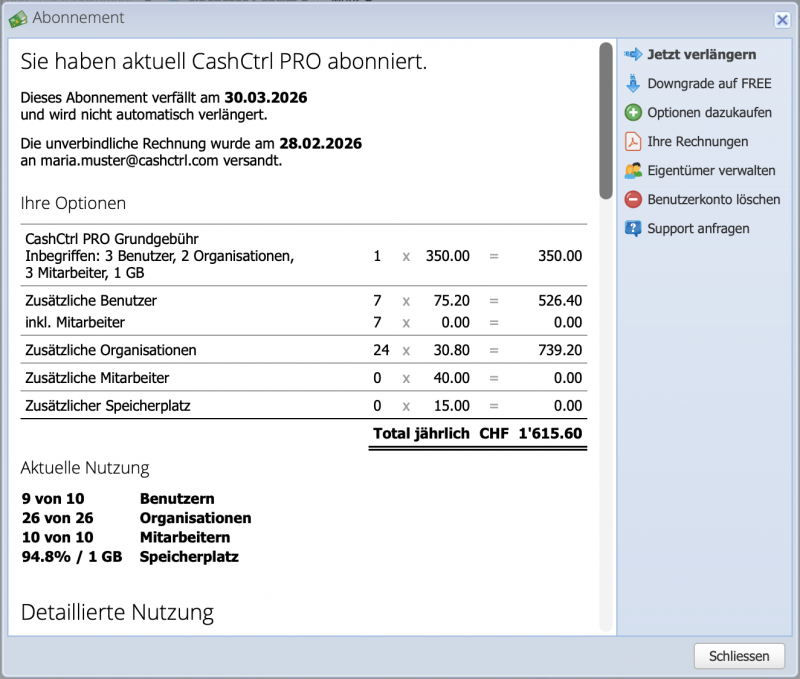
Task: Open Eigentümer verwalten
Action: point(711,170)
